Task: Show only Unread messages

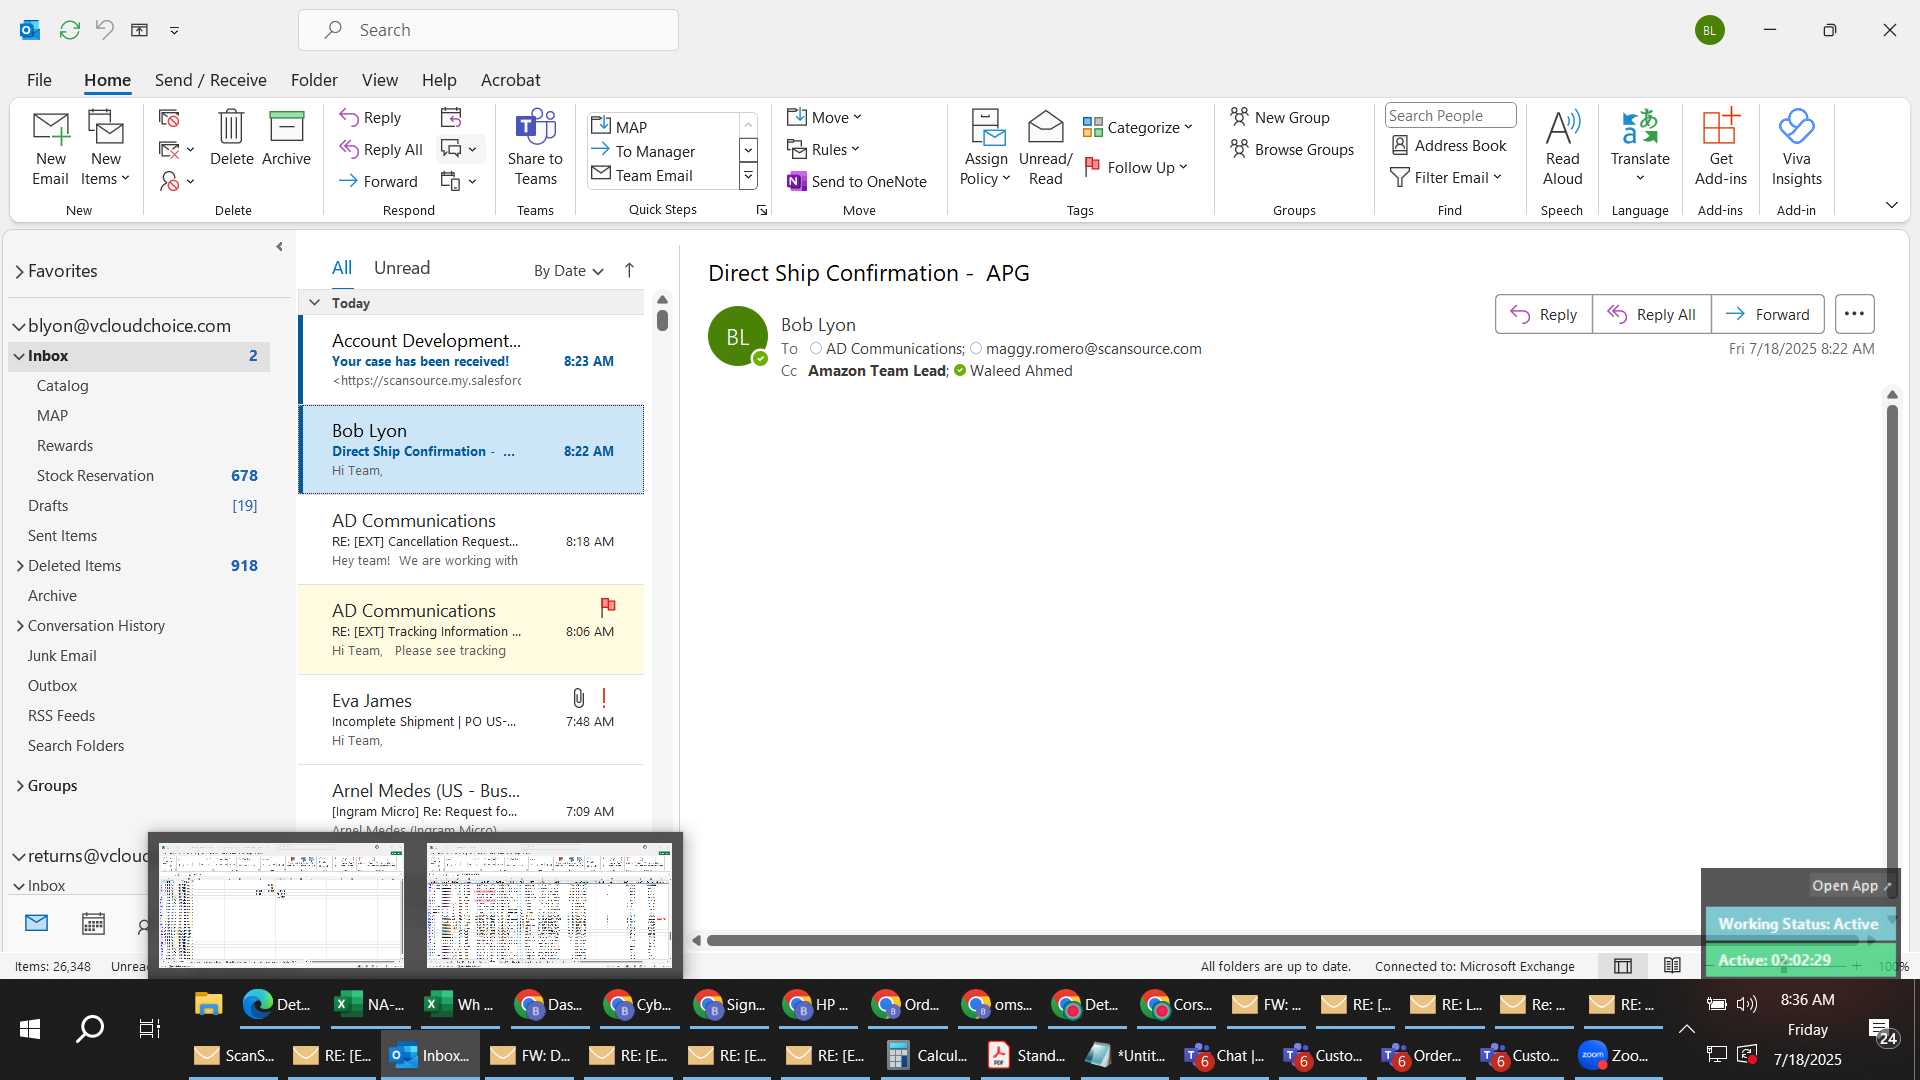Action: [x=401, y=268]
